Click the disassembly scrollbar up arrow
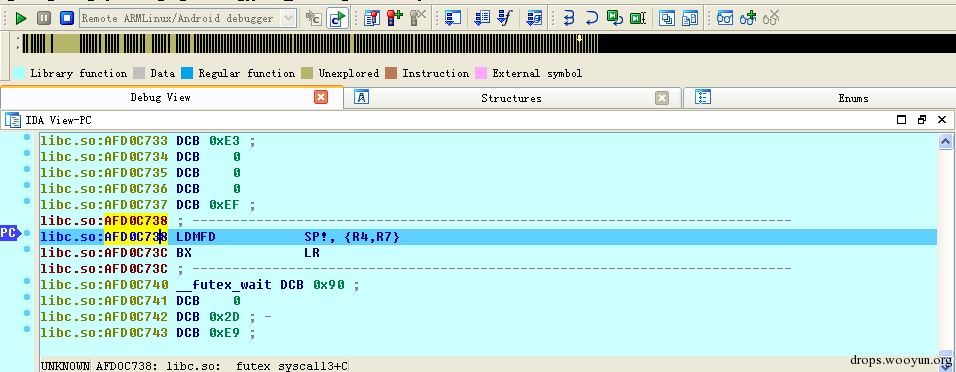This screenshot has width=956, height=372. click(x=945, y=142)
